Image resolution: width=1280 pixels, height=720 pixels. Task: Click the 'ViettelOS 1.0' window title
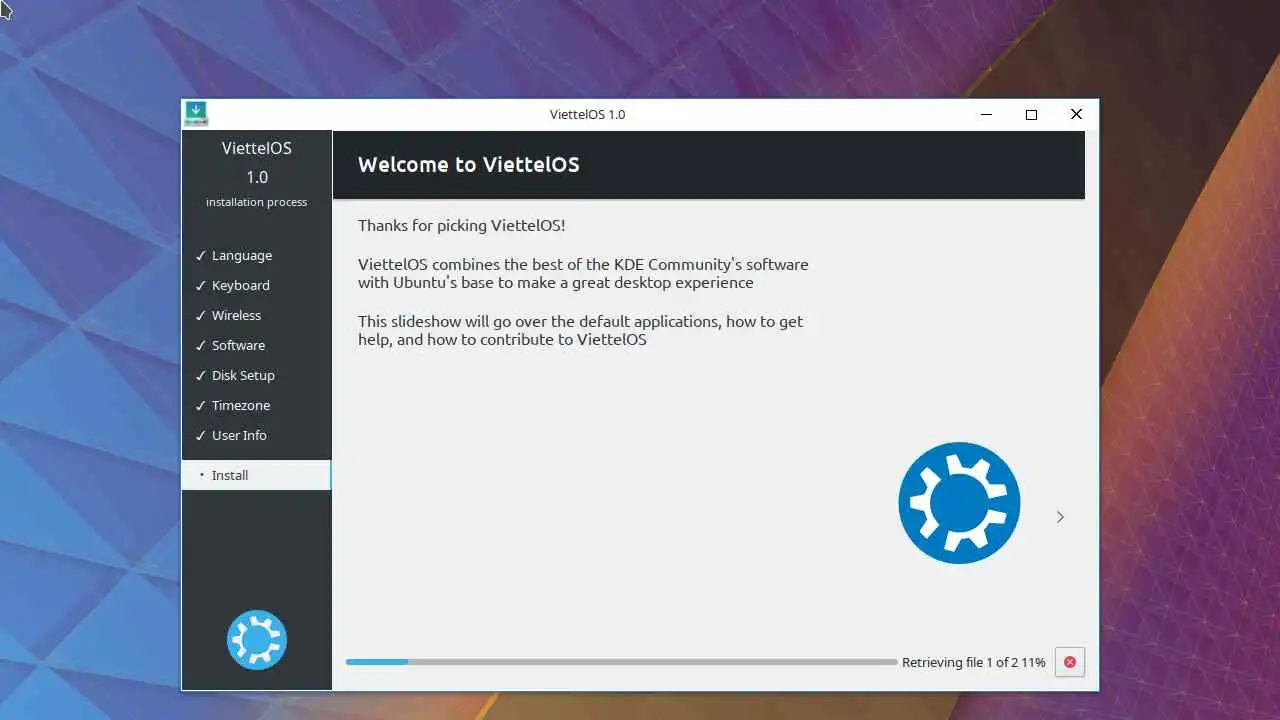[x=587, y=114]
